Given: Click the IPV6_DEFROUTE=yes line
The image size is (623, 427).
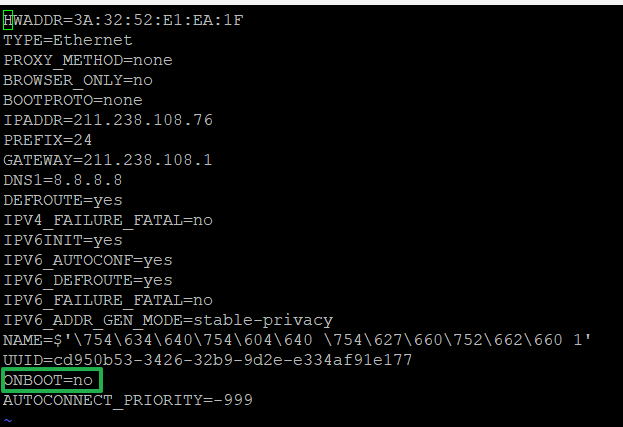Looking at the screenshot, I should pos(88,280).
